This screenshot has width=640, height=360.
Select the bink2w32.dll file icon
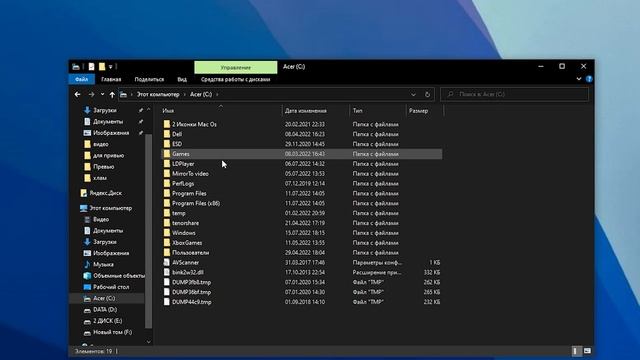point(167,272)
